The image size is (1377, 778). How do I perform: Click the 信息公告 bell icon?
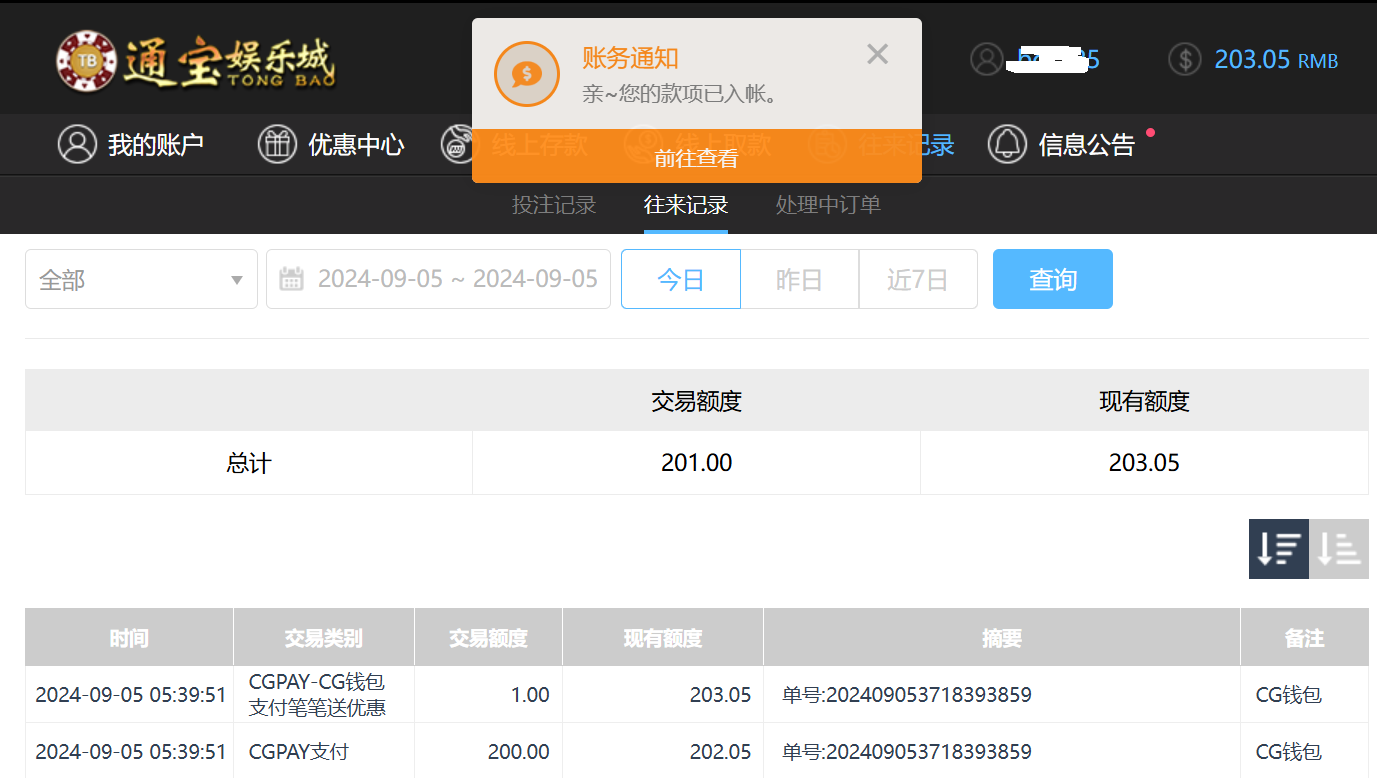[1007, 144]
